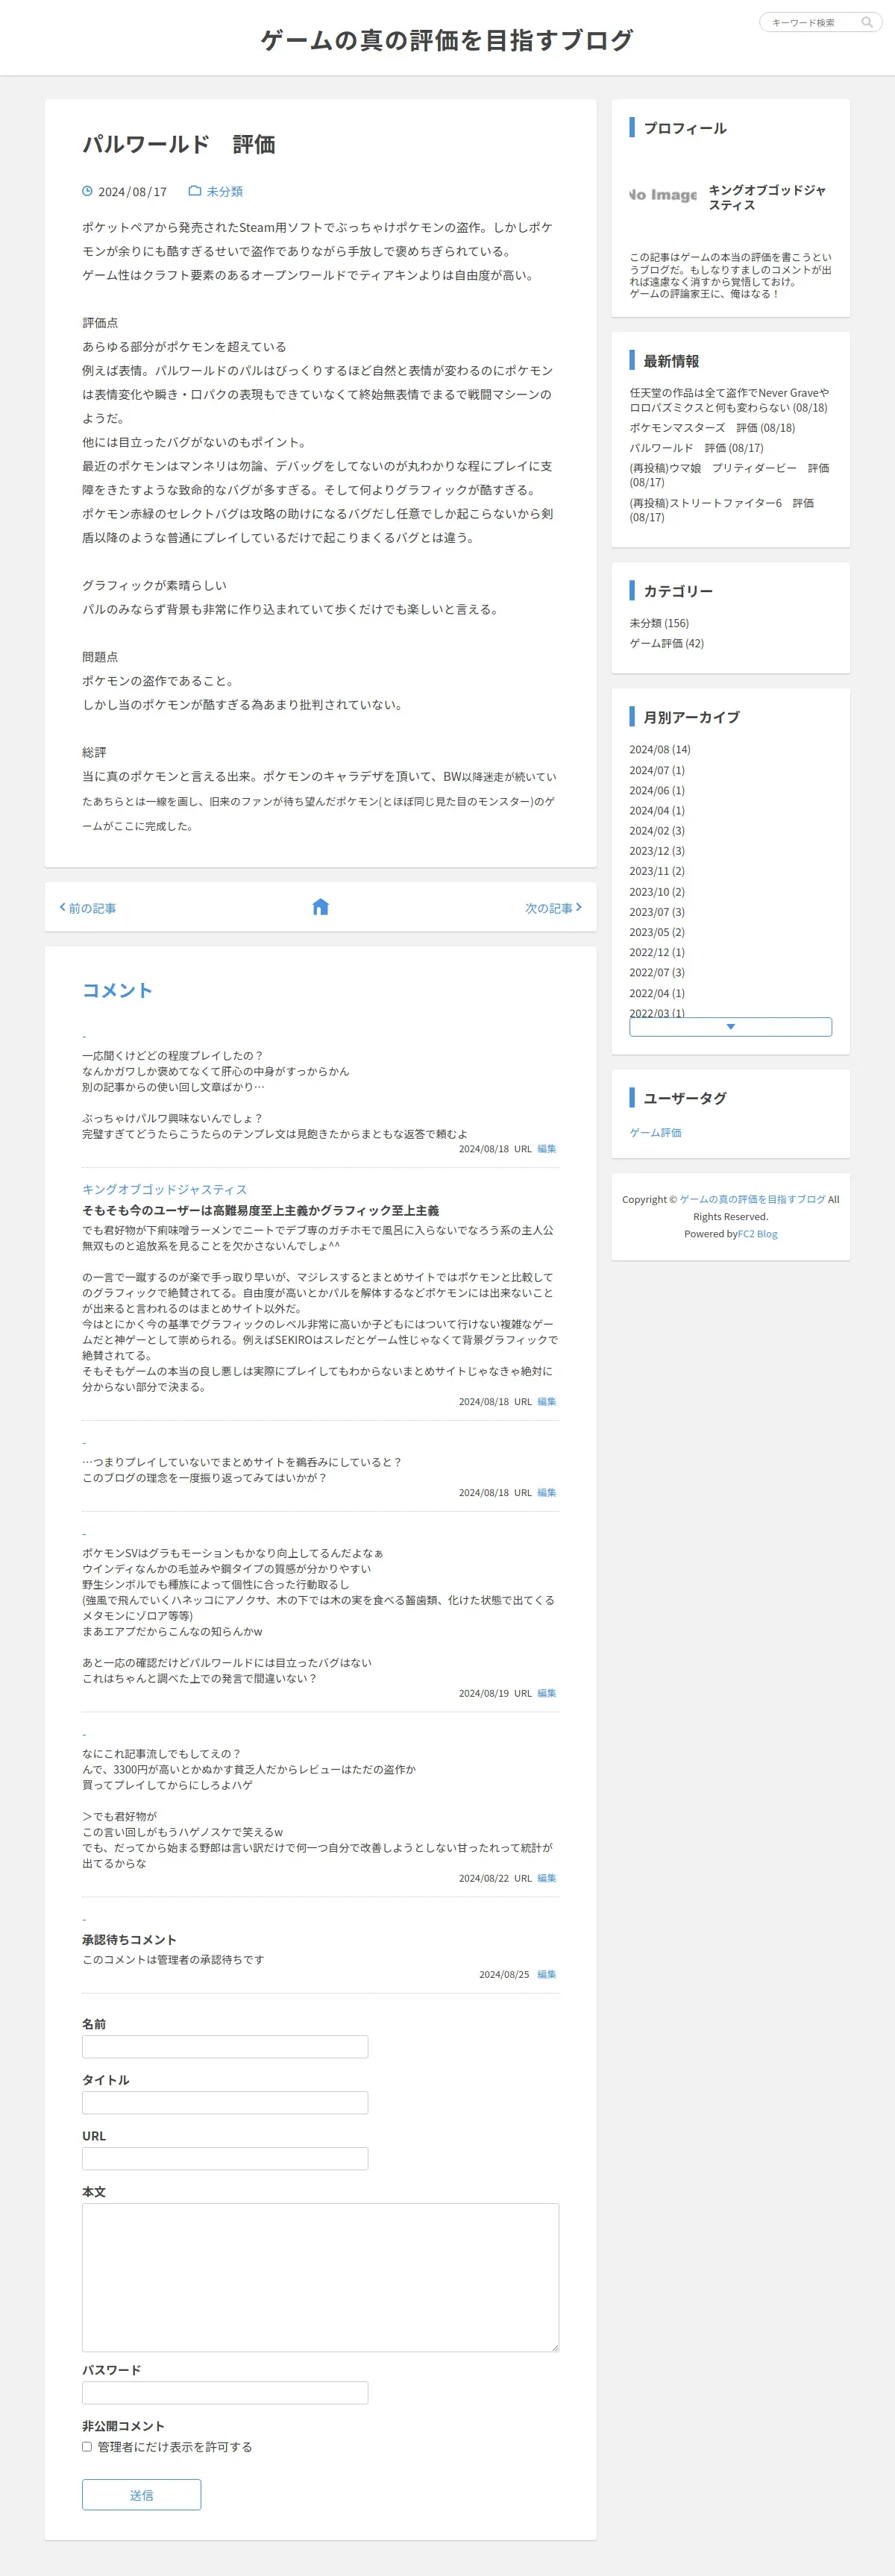Image resolution: width=895 pixels, height=2576 pixels.
Task: Open archive 2022/12 (1)
Action: 657,952
